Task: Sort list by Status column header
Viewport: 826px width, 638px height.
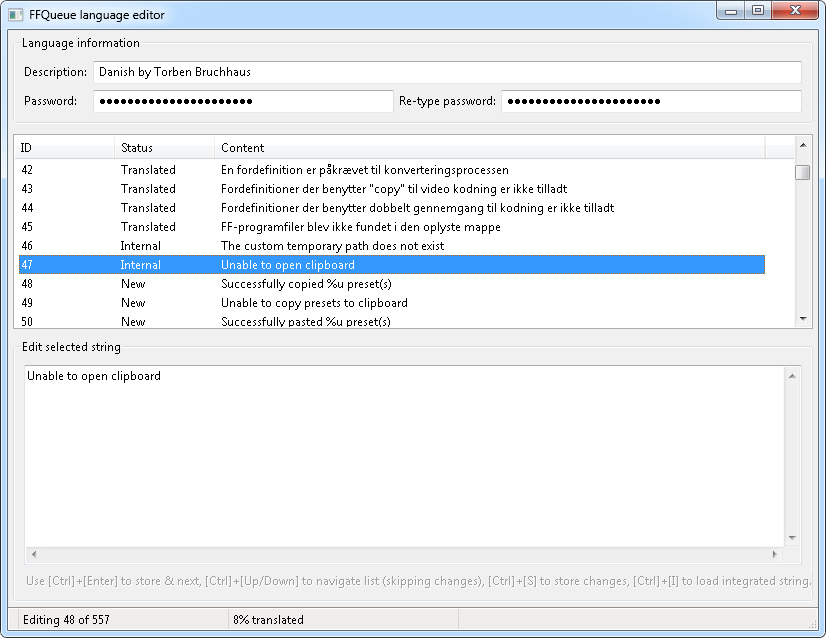Action: tap(164, 148)
